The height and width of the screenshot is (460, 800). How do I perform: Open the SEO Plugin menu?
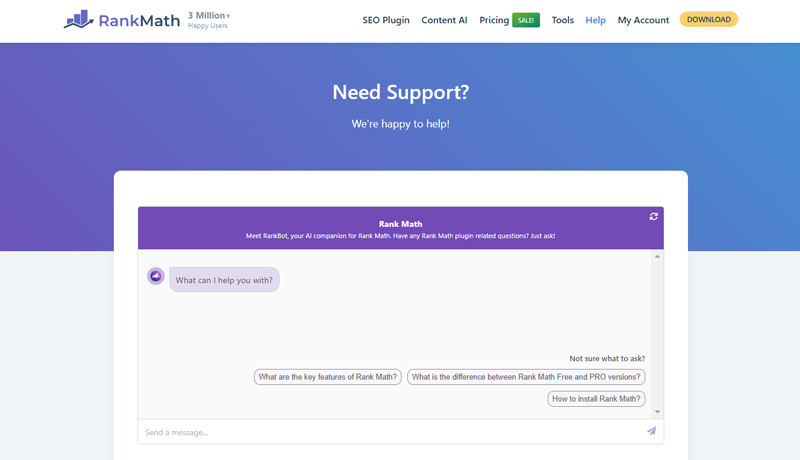[386, 20]
